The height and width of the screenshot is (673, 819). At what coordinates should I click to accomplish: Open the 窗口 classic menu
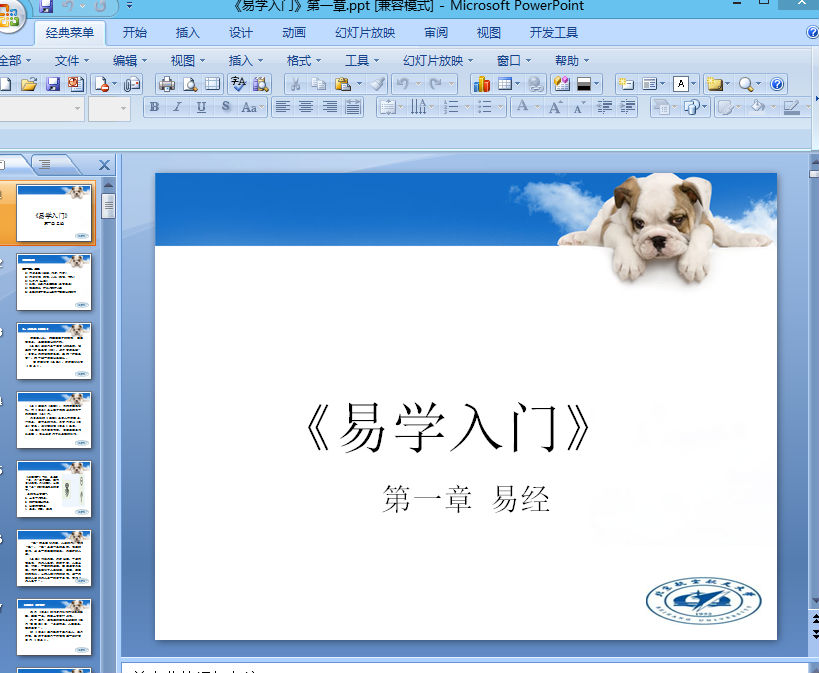[x=514, y=61]
